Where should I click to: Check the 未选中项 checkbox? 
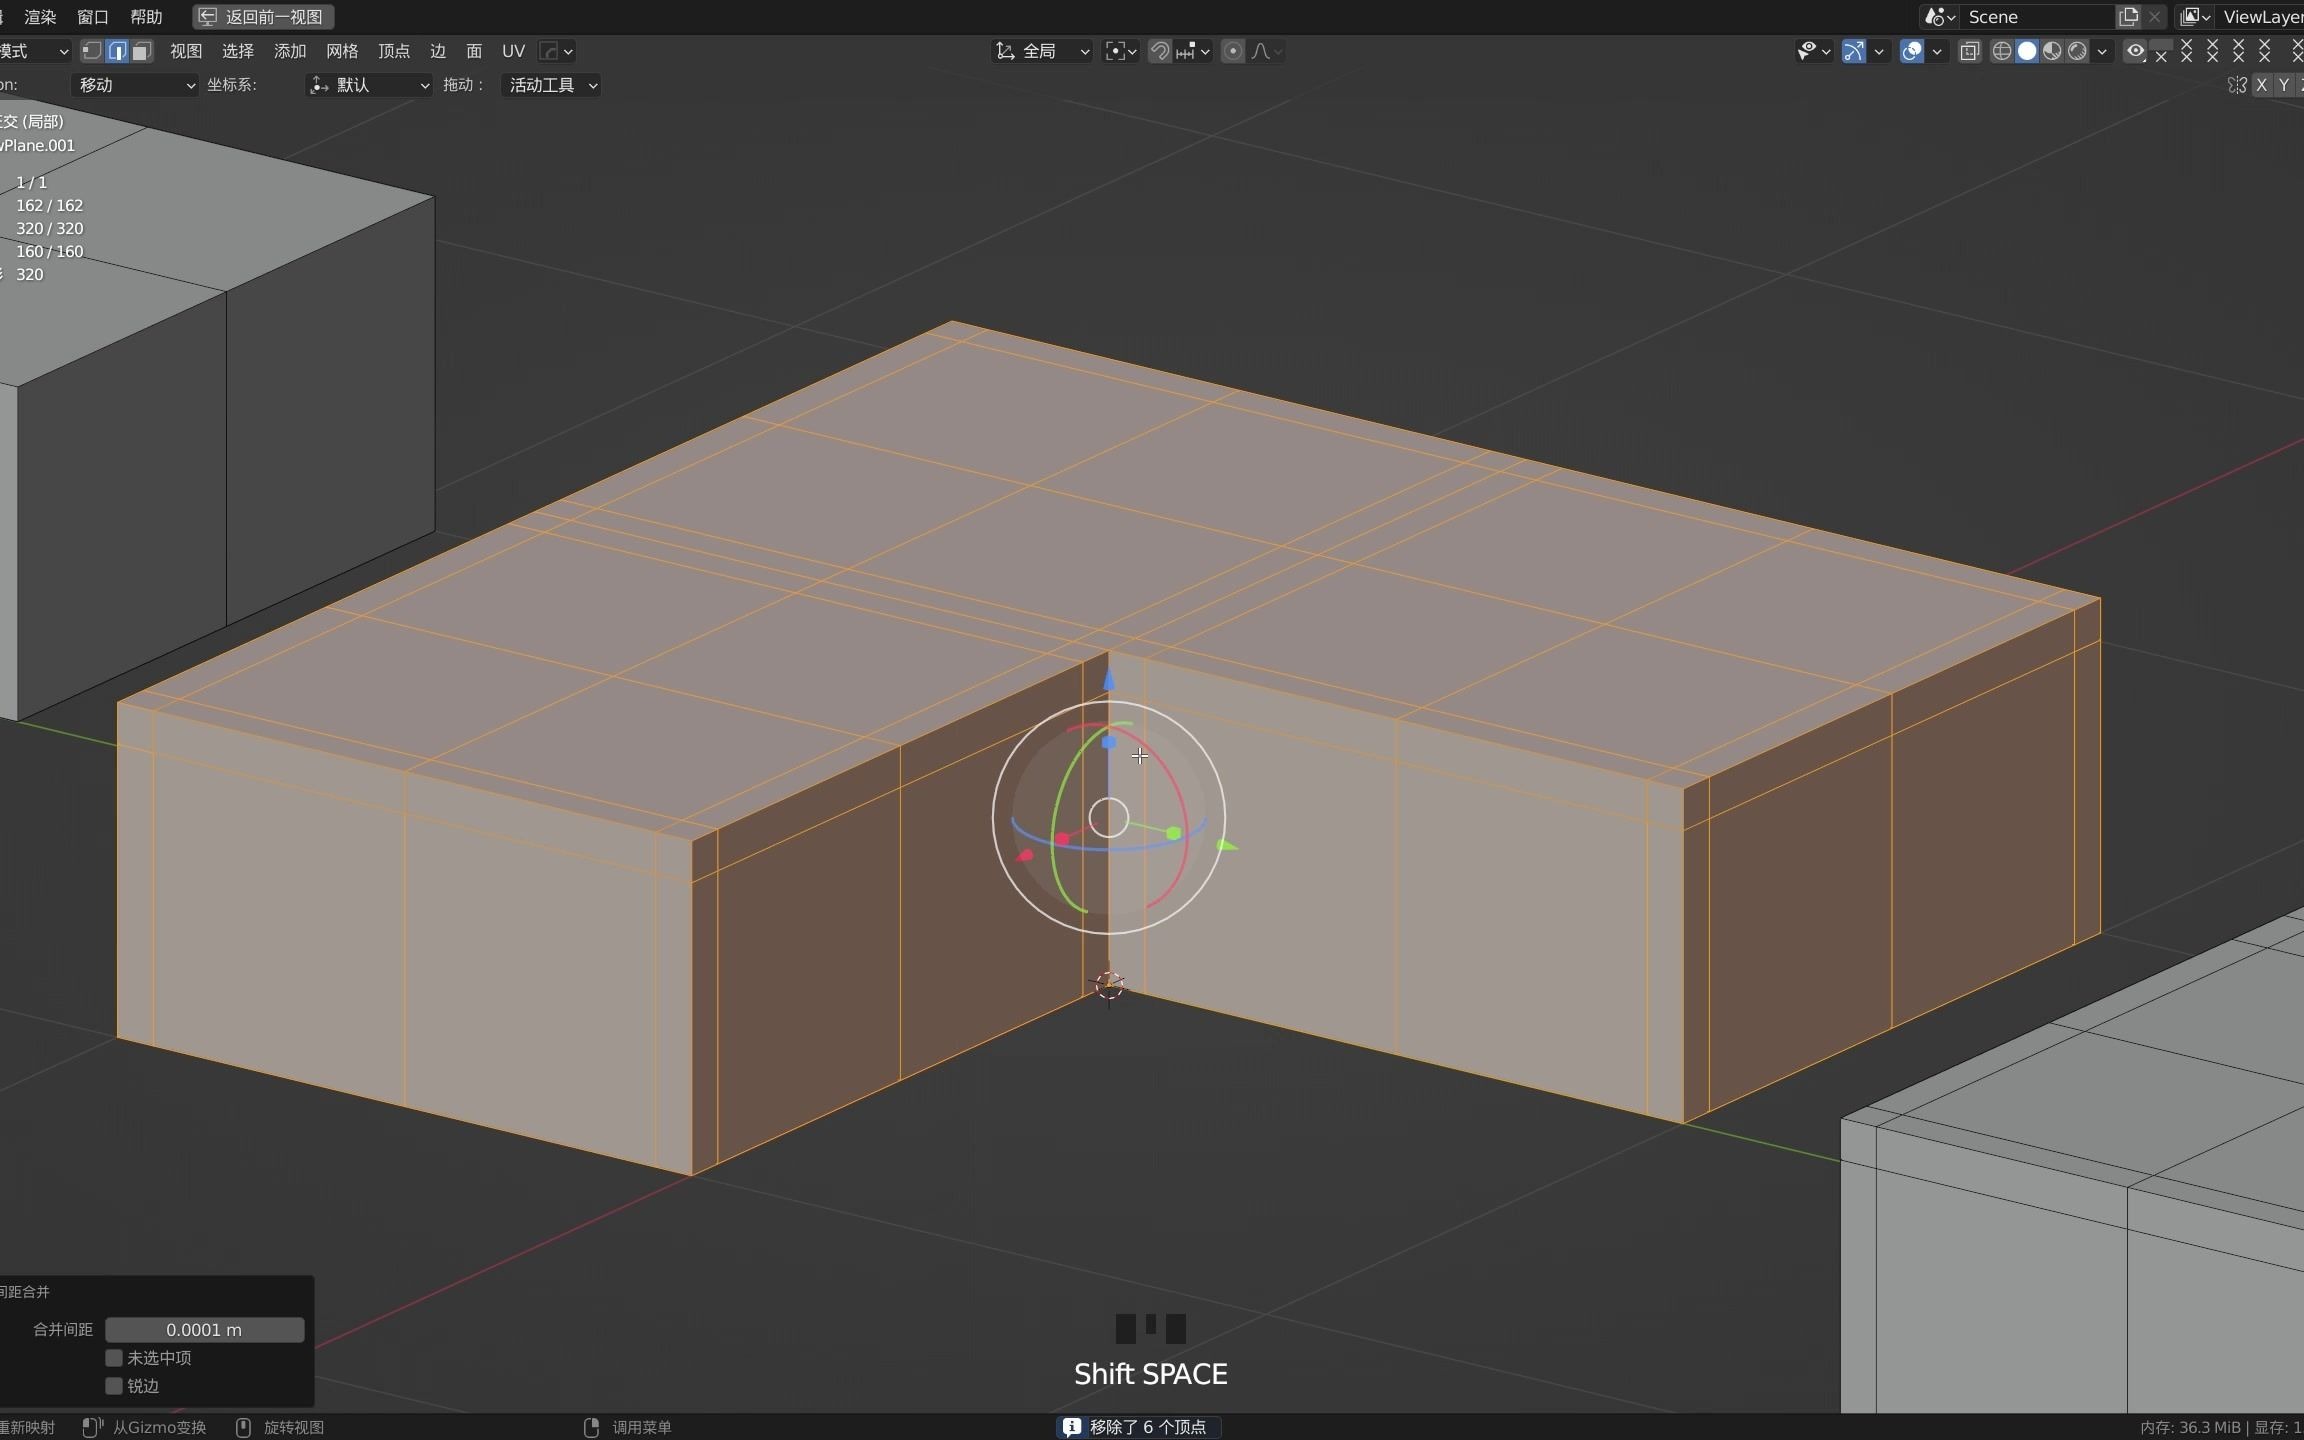[x=114, y=1357]
